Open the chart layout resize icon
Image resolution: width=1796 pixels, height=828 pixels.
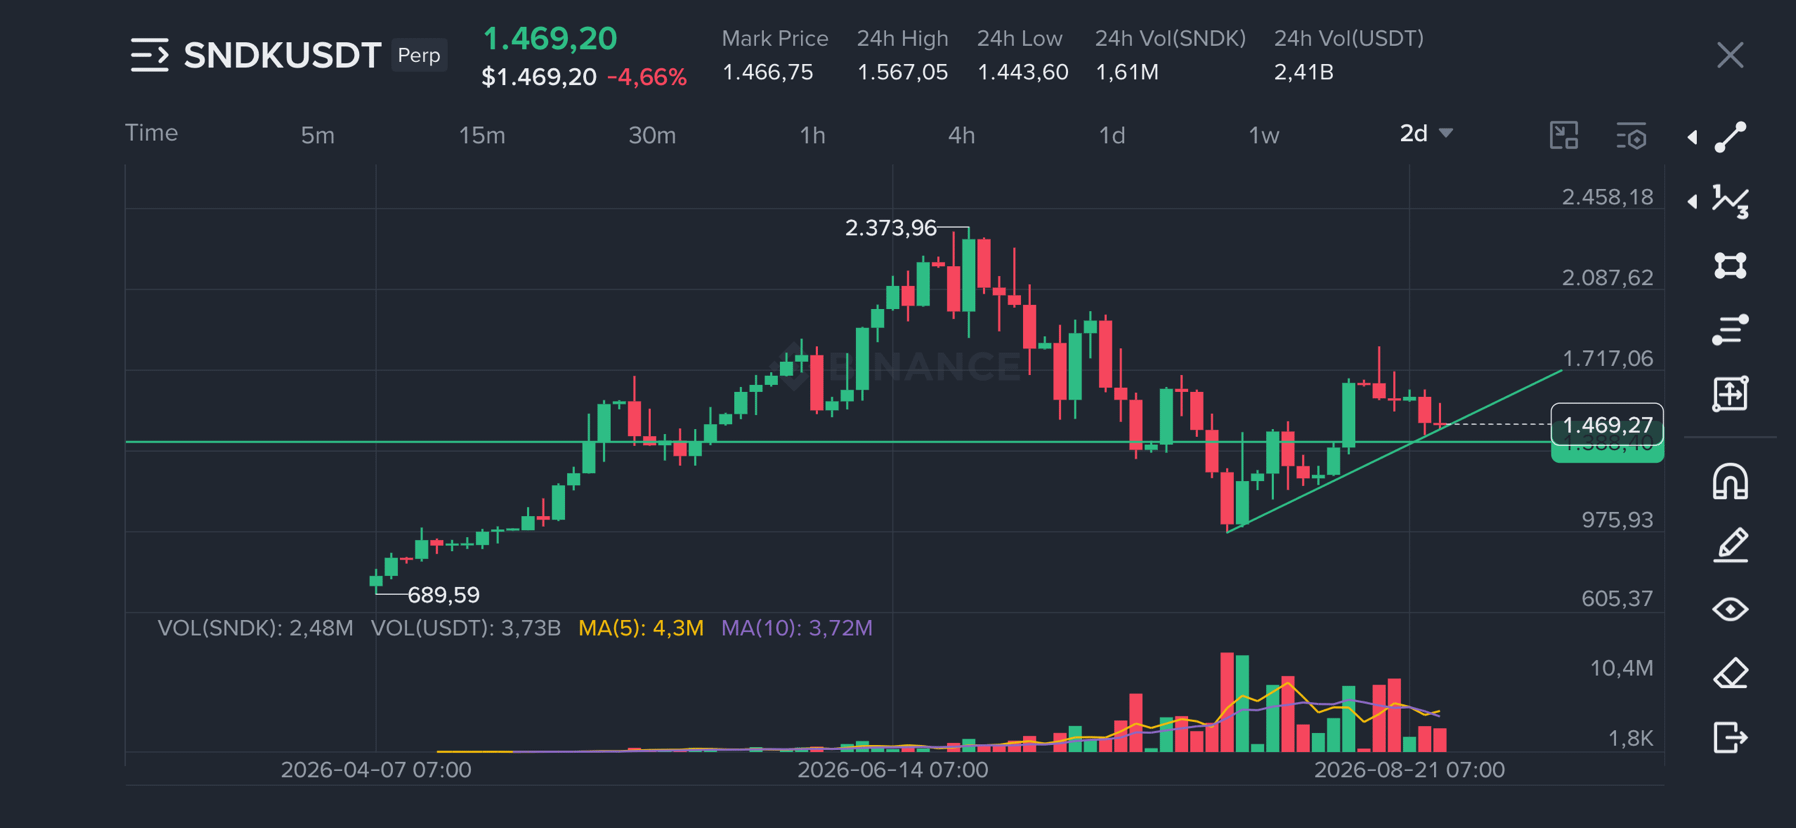pyautogui.click(x=1564, y=135)
